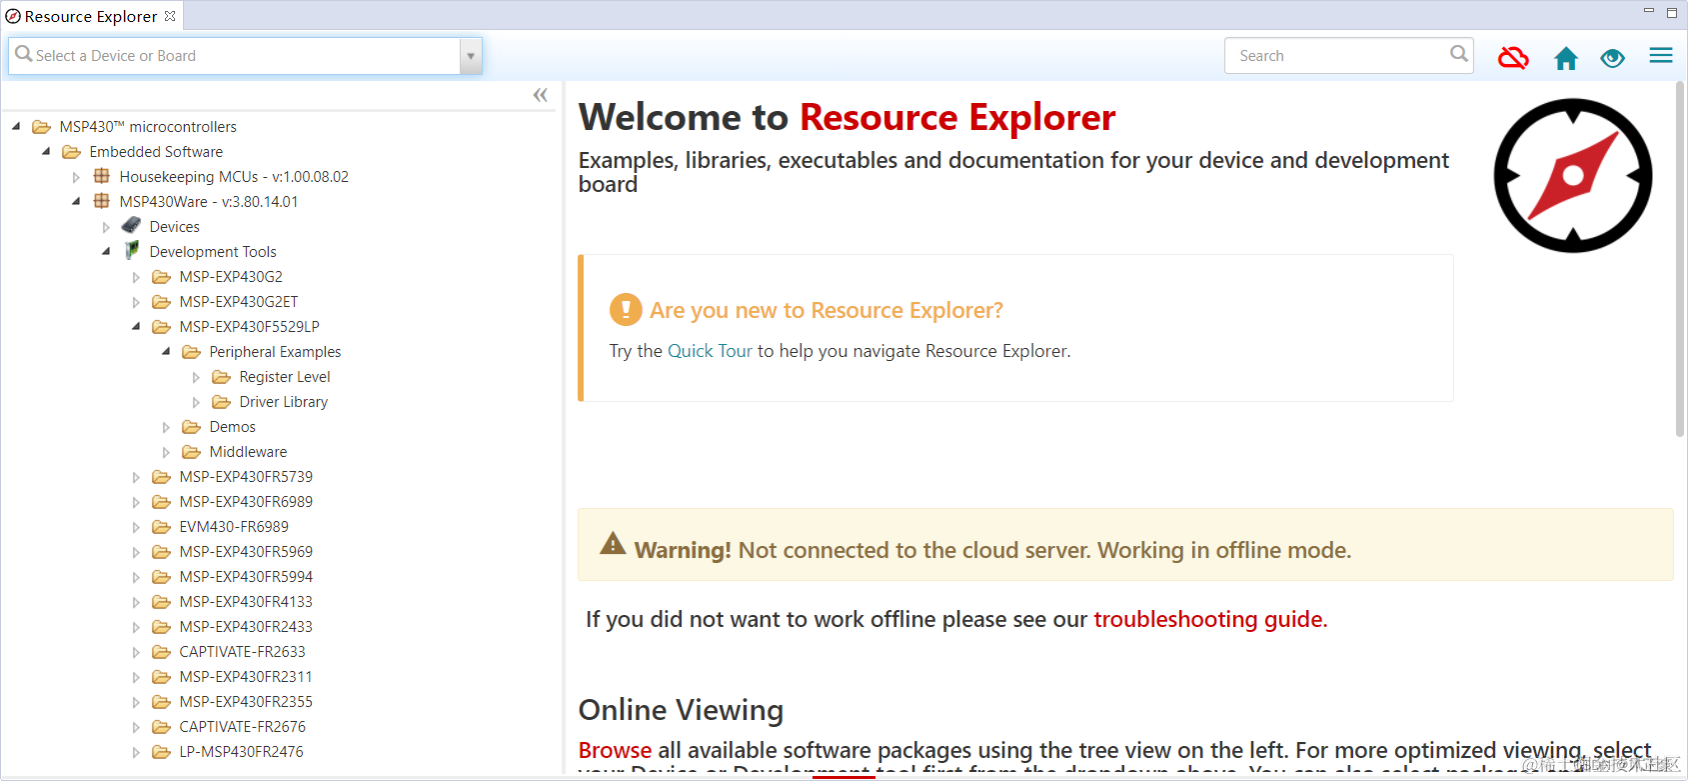Image resolution: width=1688 pixels, height=781 pixels.
Task: Click the EVM430-FR6989 folder icon
Action: pos(161,527)
